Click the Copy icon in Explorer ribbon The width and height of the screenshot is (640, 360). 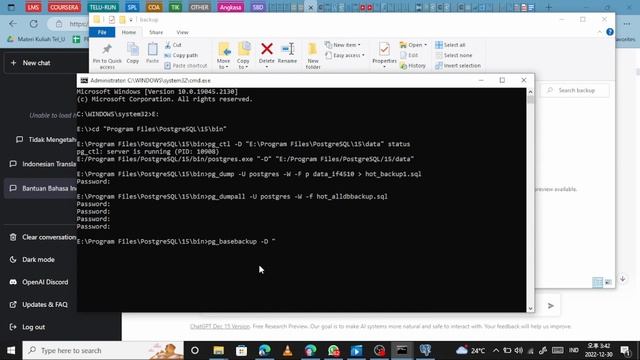(133, 53)
